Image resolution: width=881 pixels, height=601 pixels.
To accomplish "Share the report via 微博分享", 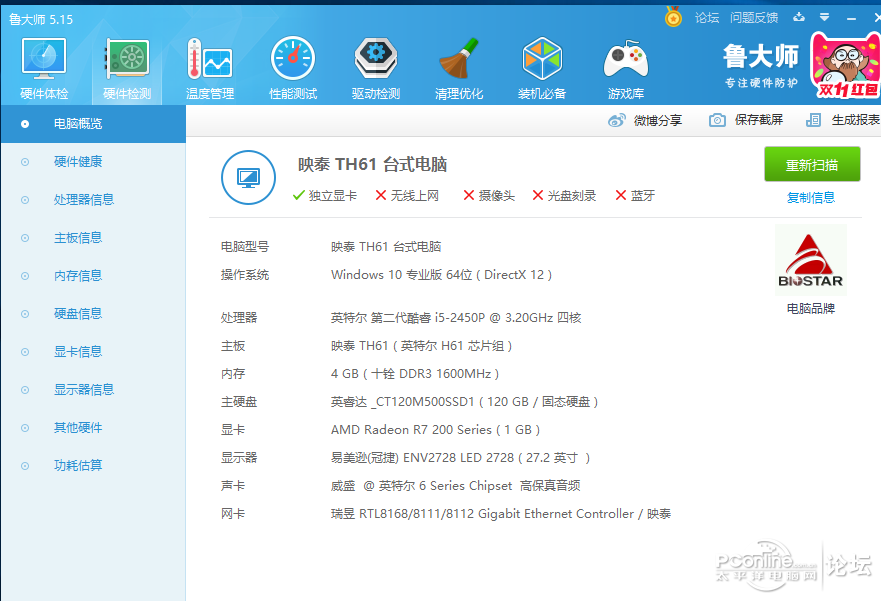I will [645, 120].
